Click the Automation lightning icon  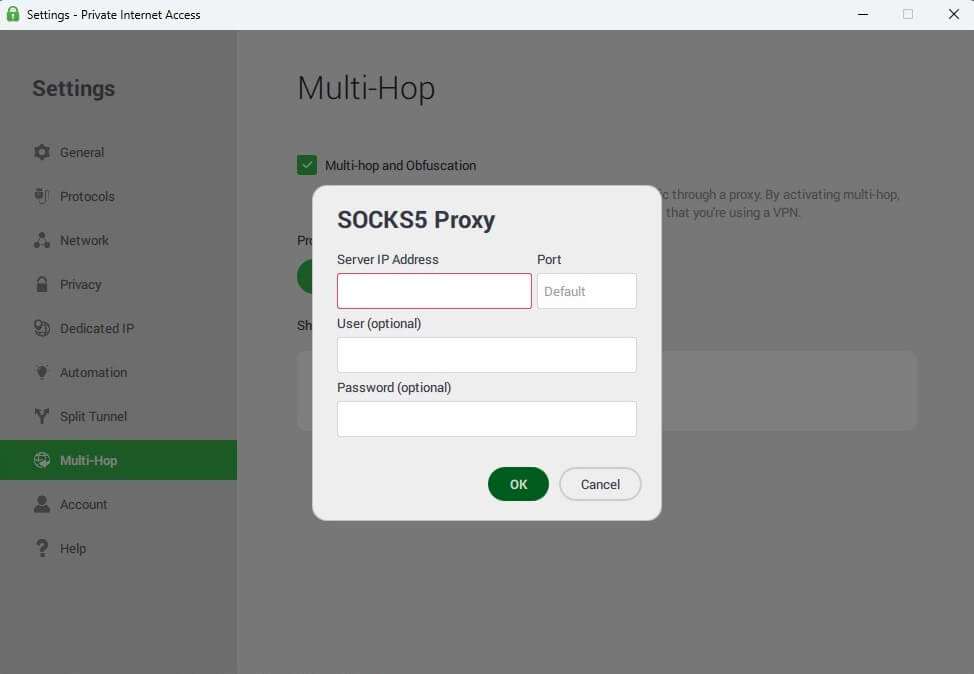pos(41,372)
